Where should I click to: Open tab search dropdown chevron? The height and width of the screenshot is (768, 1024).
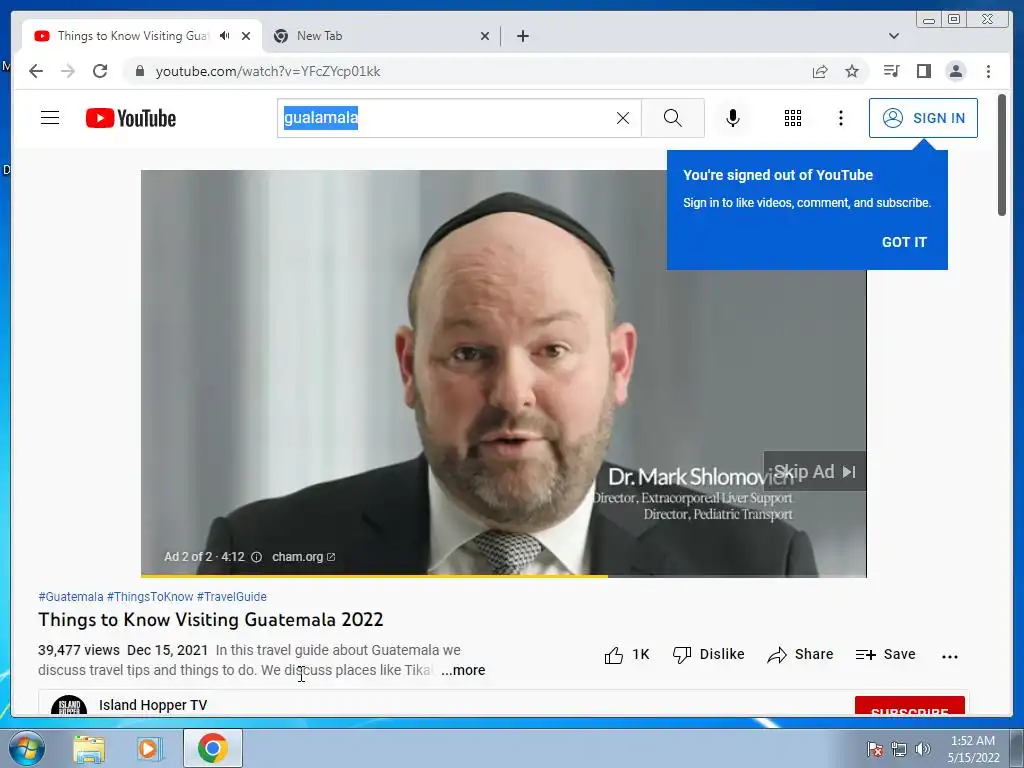coord(894,36)
